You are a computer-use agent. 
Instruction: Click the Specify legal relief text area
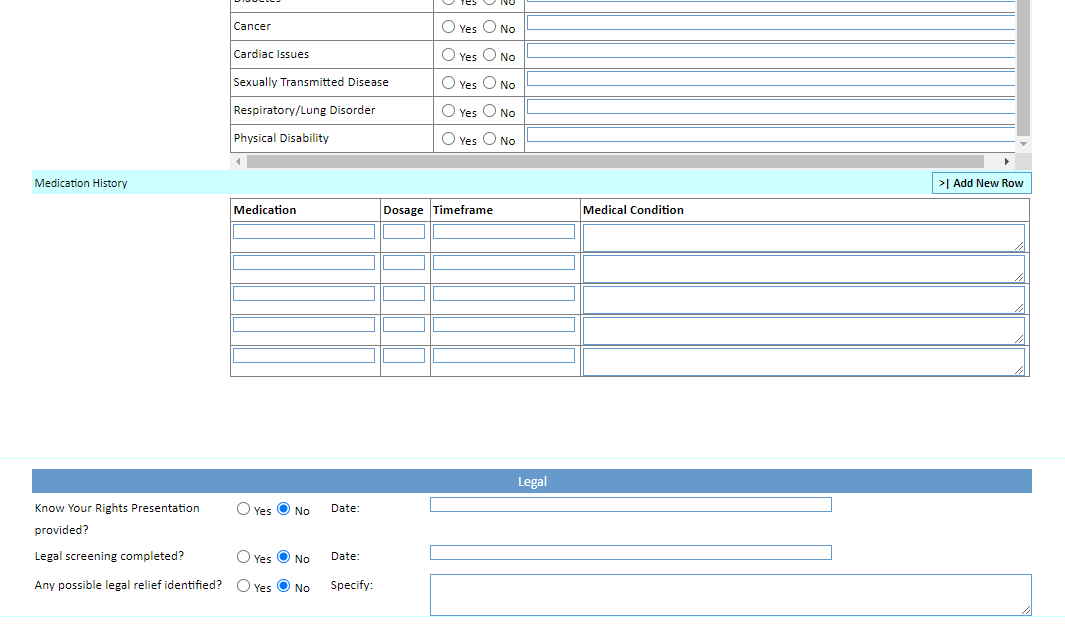tap(730, 594)
